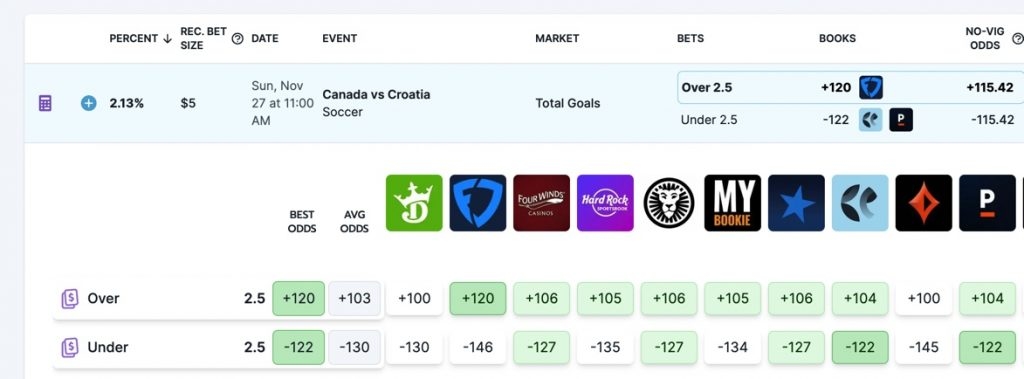Click the Four Winds Casinos logo
The width and height of the screenshot is (1024, 379).
(x=541, y=203)
